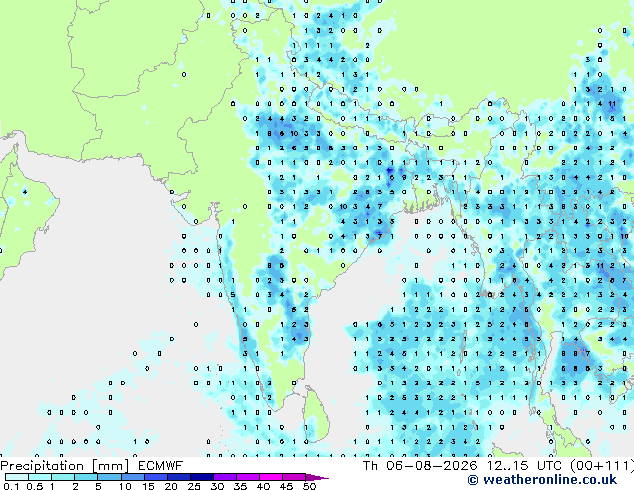Click the '[mm]' unit label
Viewport: 634px width, 490px height.
[111, 466]
